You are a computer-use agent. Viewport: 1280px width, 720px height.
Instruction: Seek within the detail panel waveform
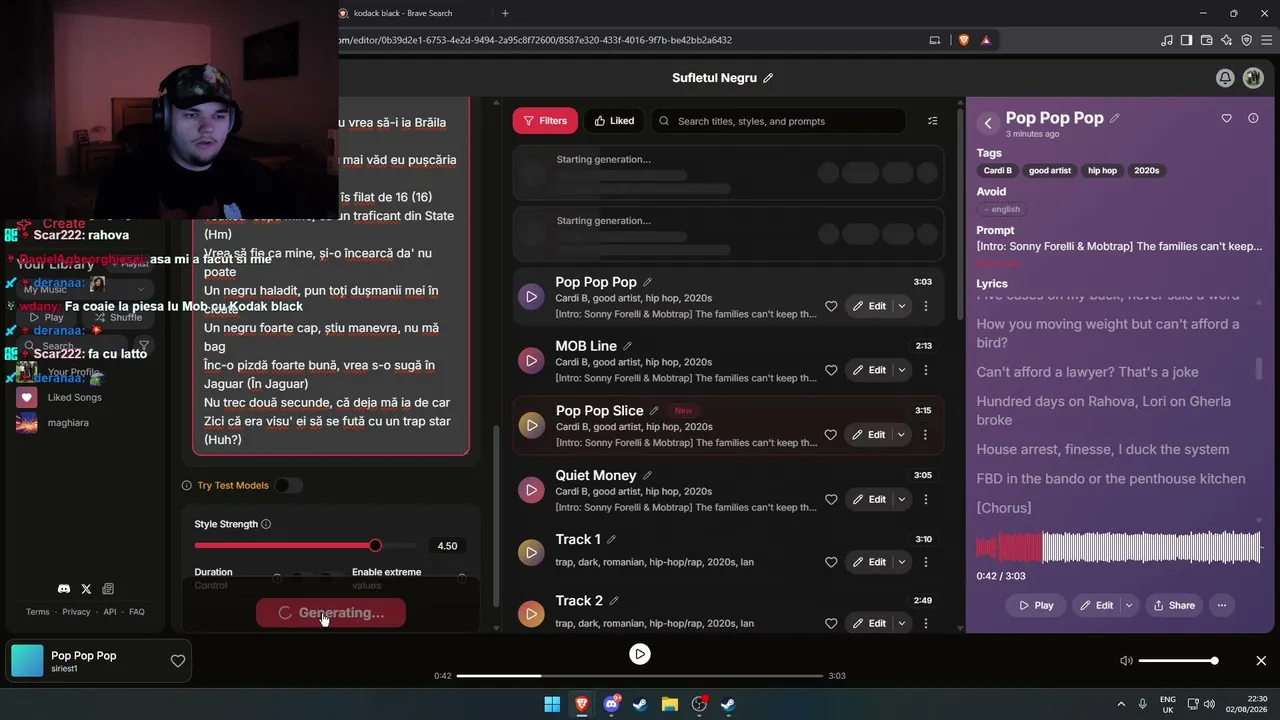pos(1119,547)
